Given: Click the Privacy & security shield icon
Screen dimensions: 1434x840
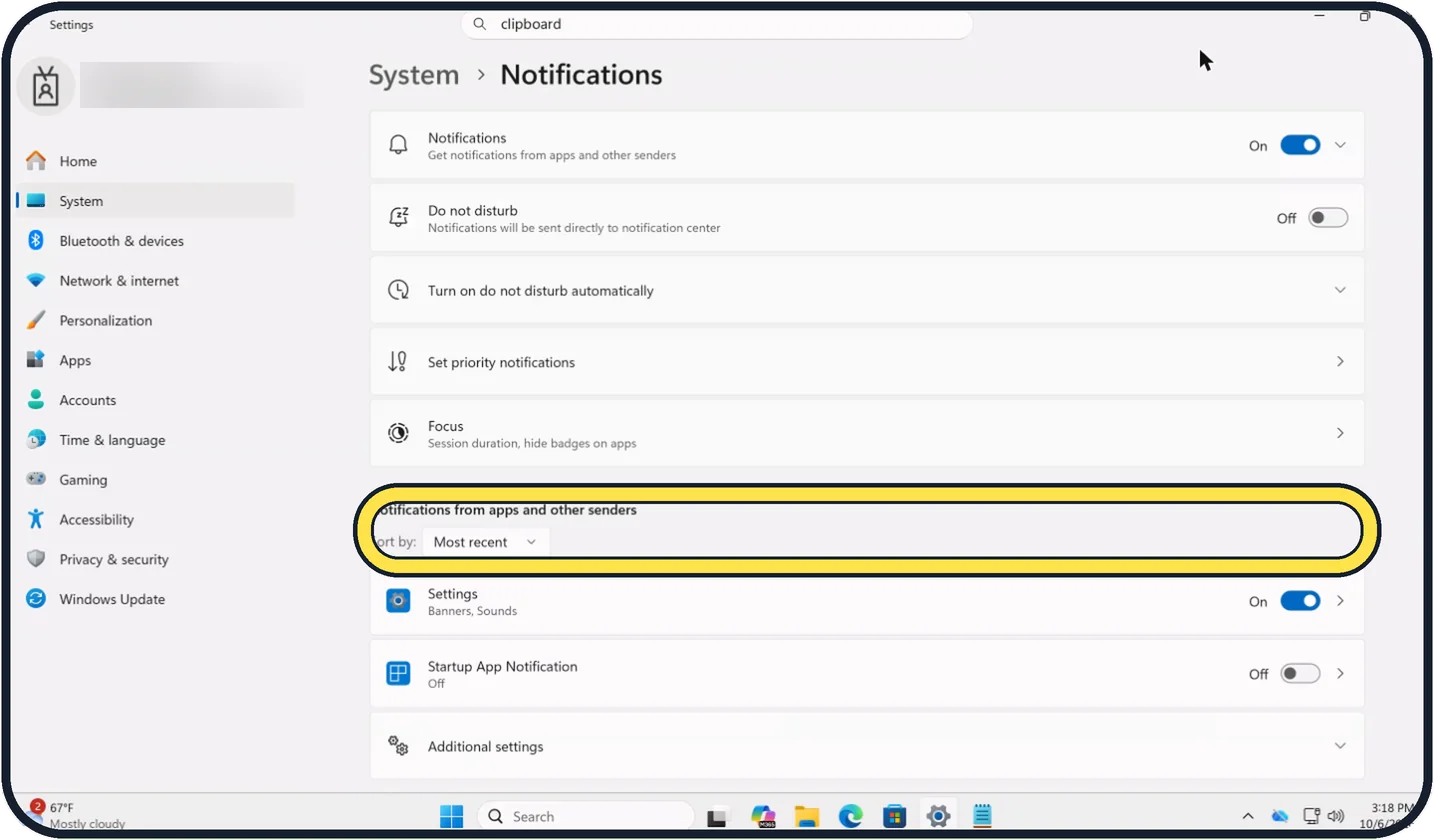Looking at the screenshot, I should 36,559.
